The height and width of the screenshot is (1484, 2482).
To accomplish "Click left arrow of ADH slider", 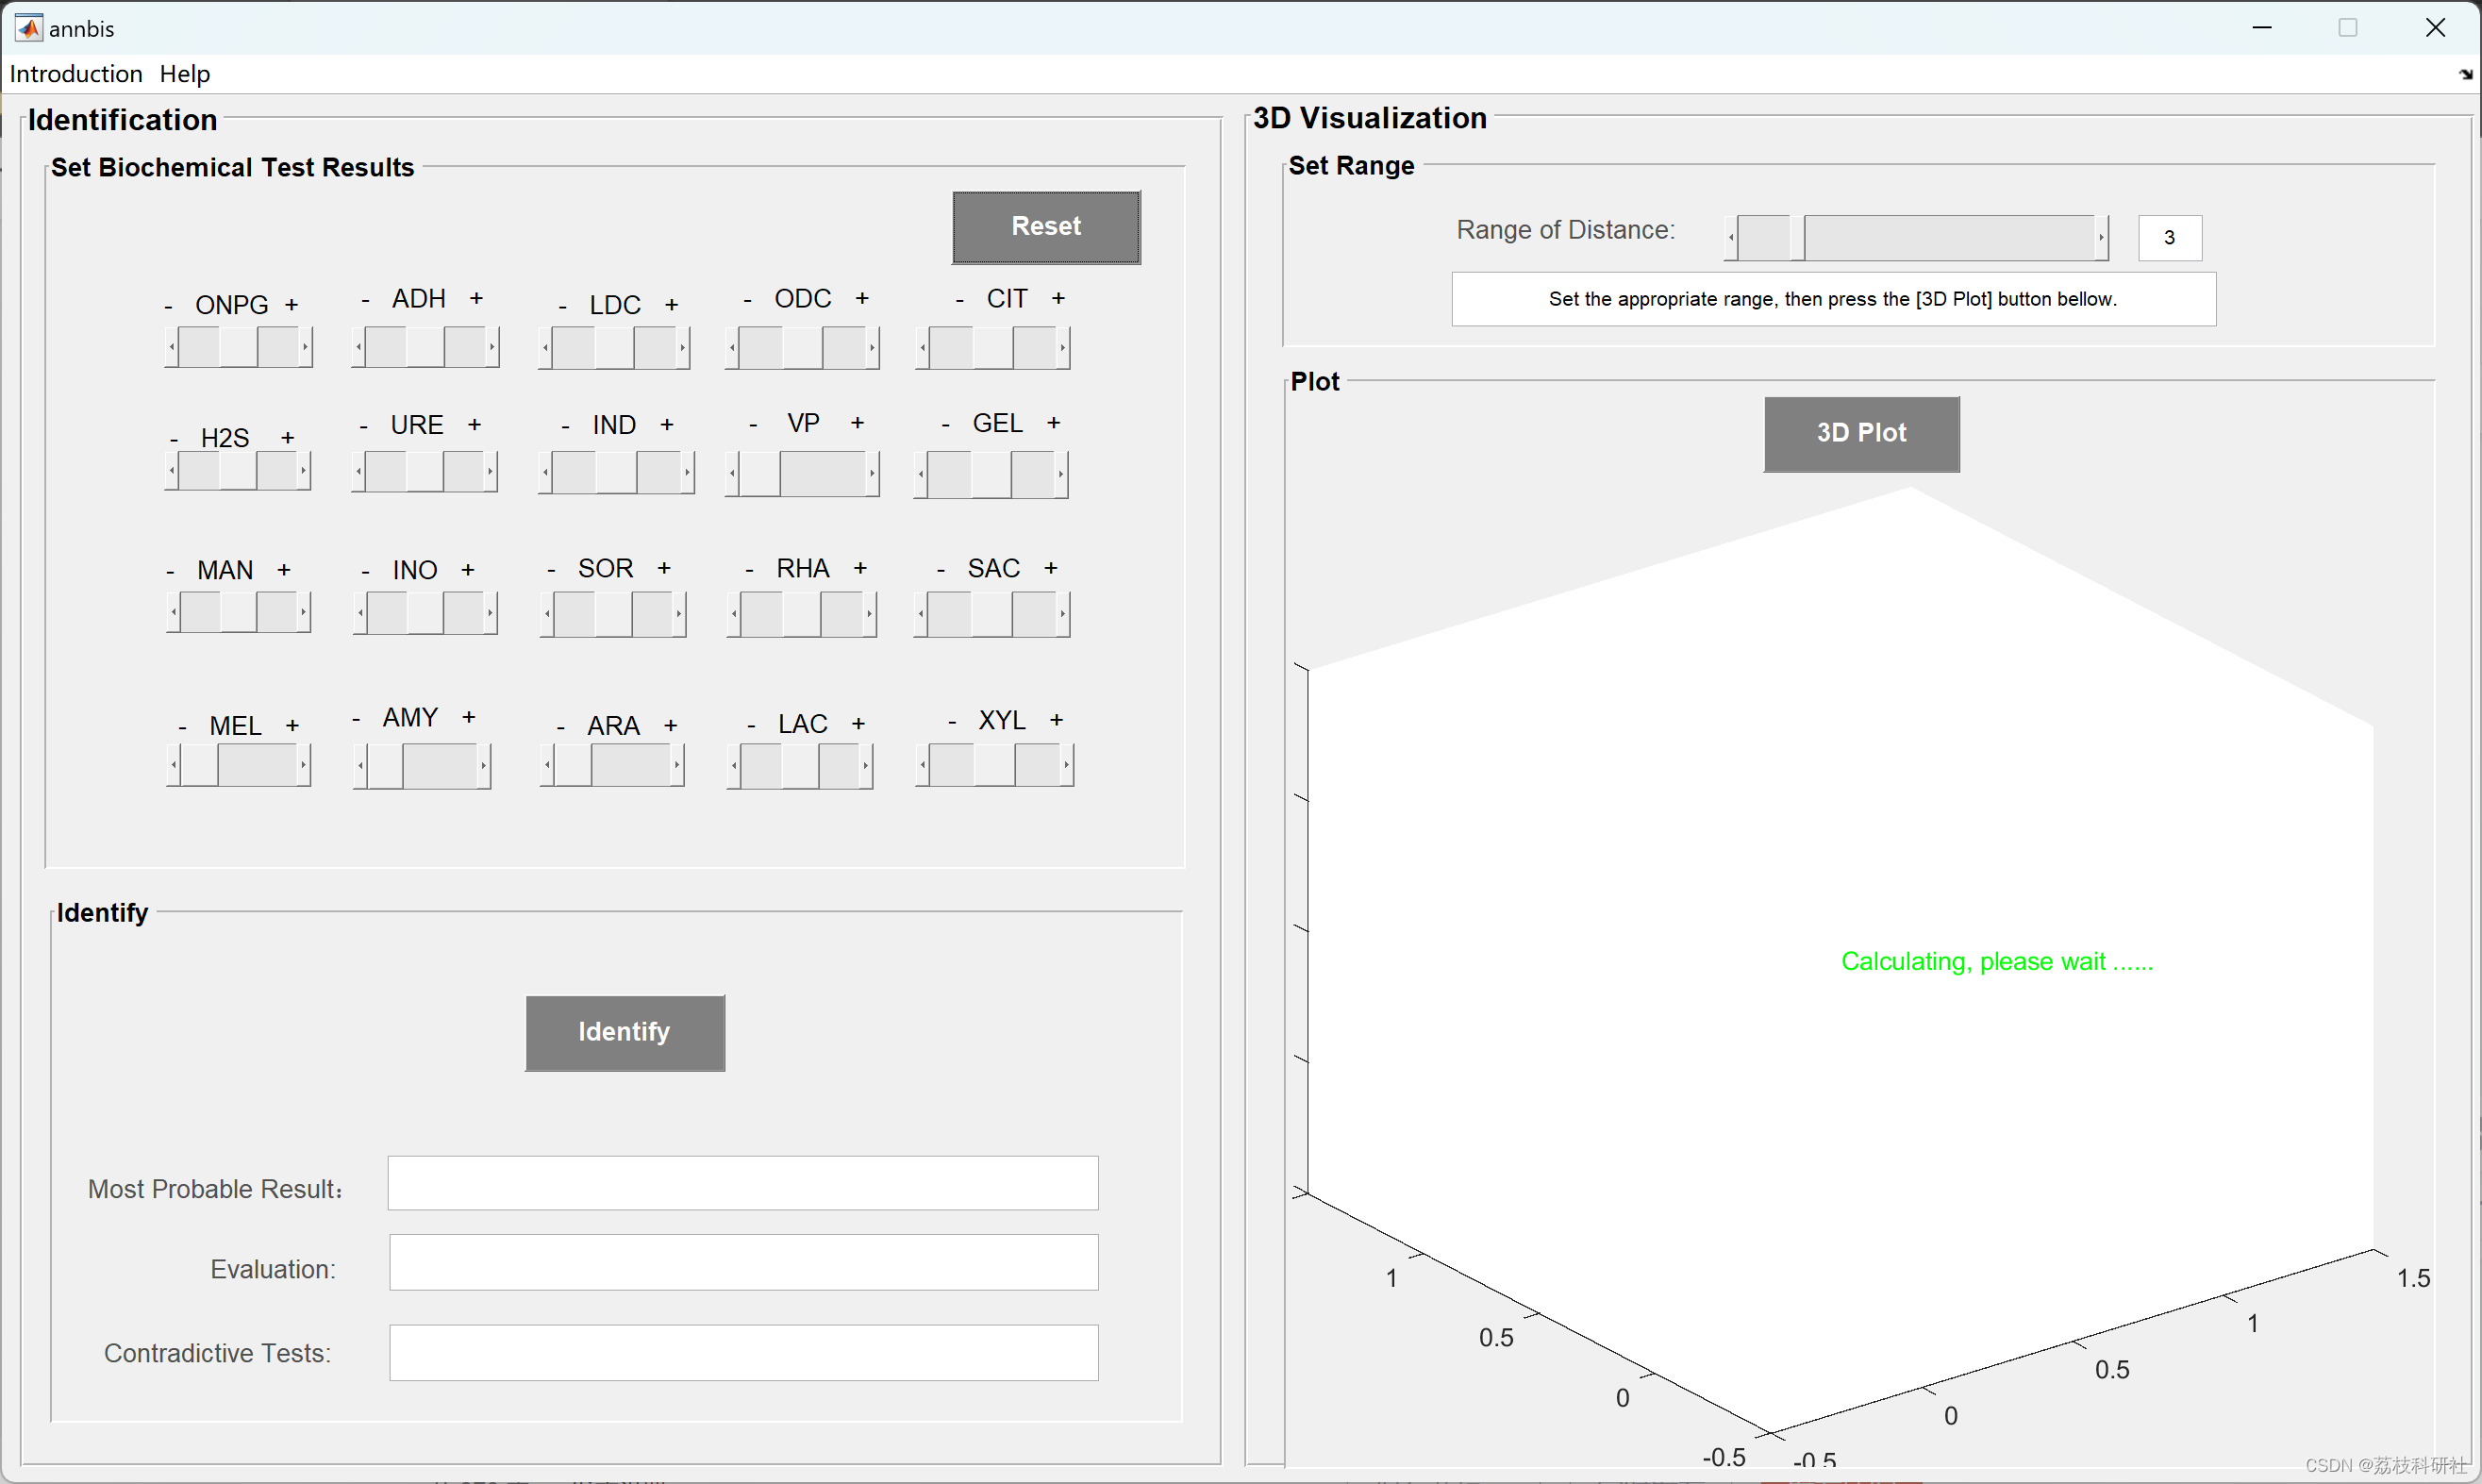I will click(359, 347).
